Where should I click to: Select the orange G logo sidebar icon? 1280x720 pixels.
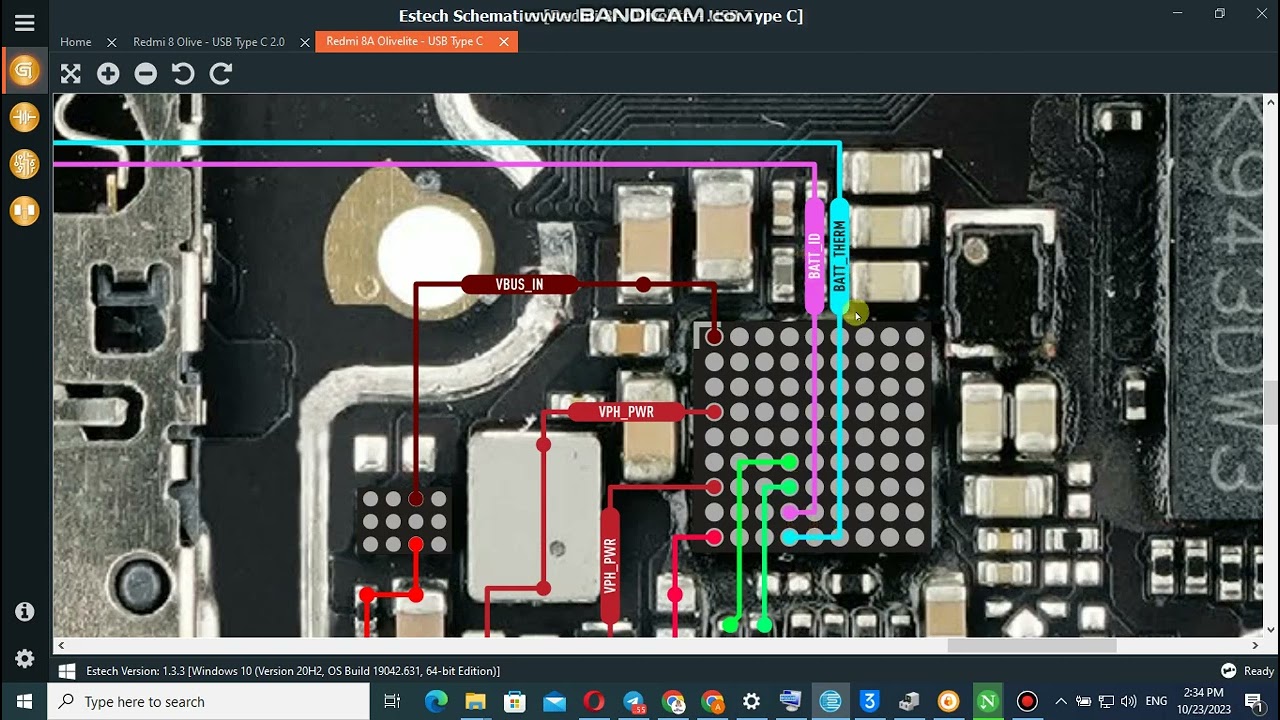[24, 71]
